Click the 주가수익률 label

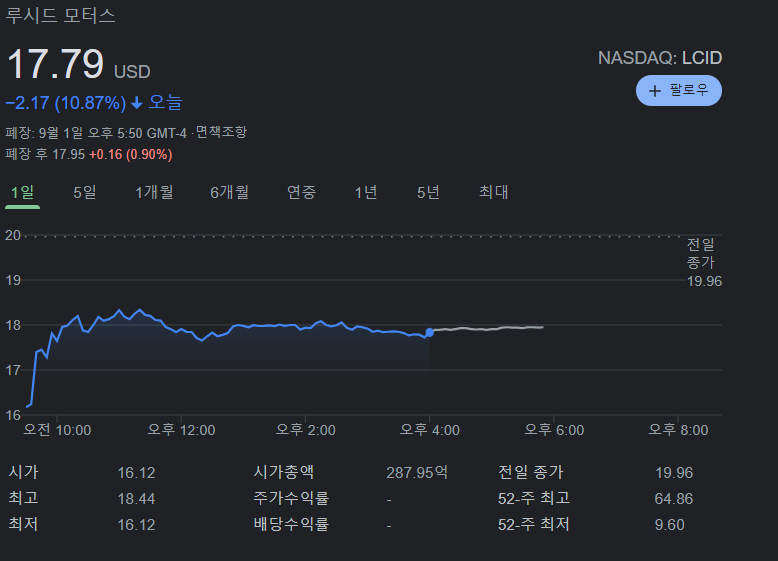[x=291, y=498]
